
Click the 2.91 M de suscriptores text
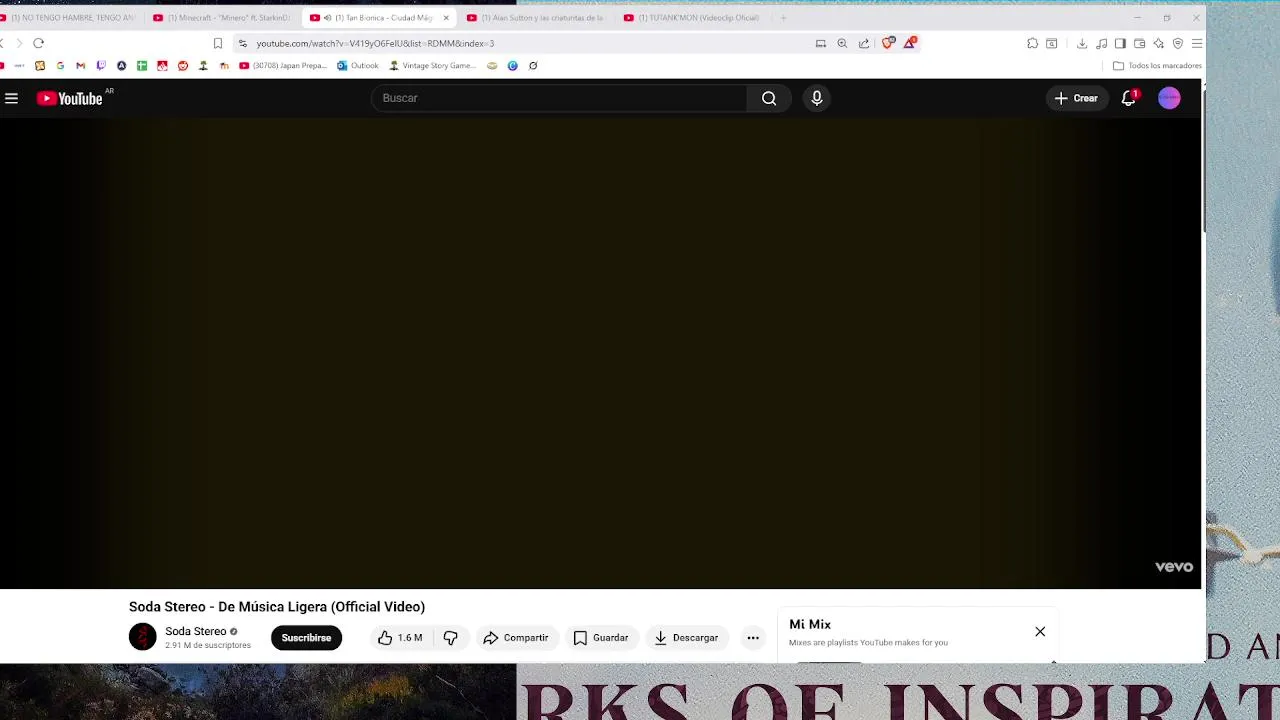coord(208,646)
